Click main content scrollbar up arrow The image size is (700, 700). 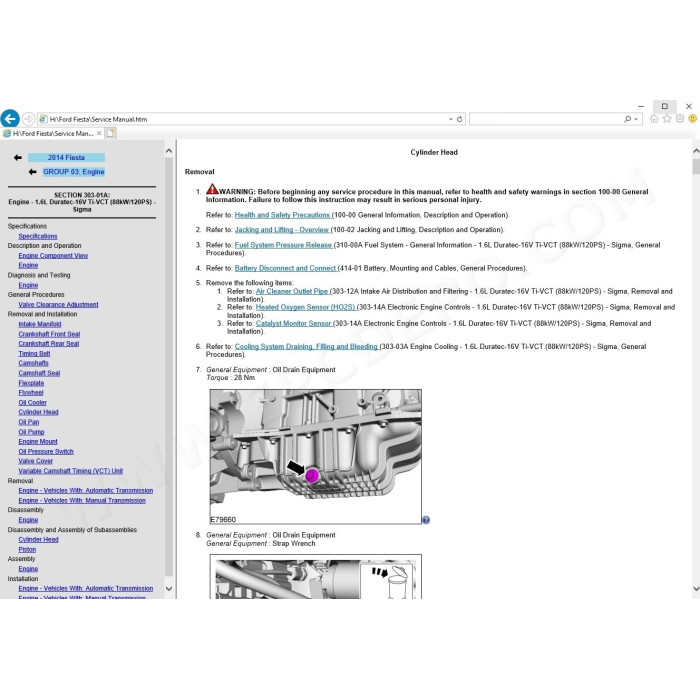pyautogui.click(x=696, y=151)
